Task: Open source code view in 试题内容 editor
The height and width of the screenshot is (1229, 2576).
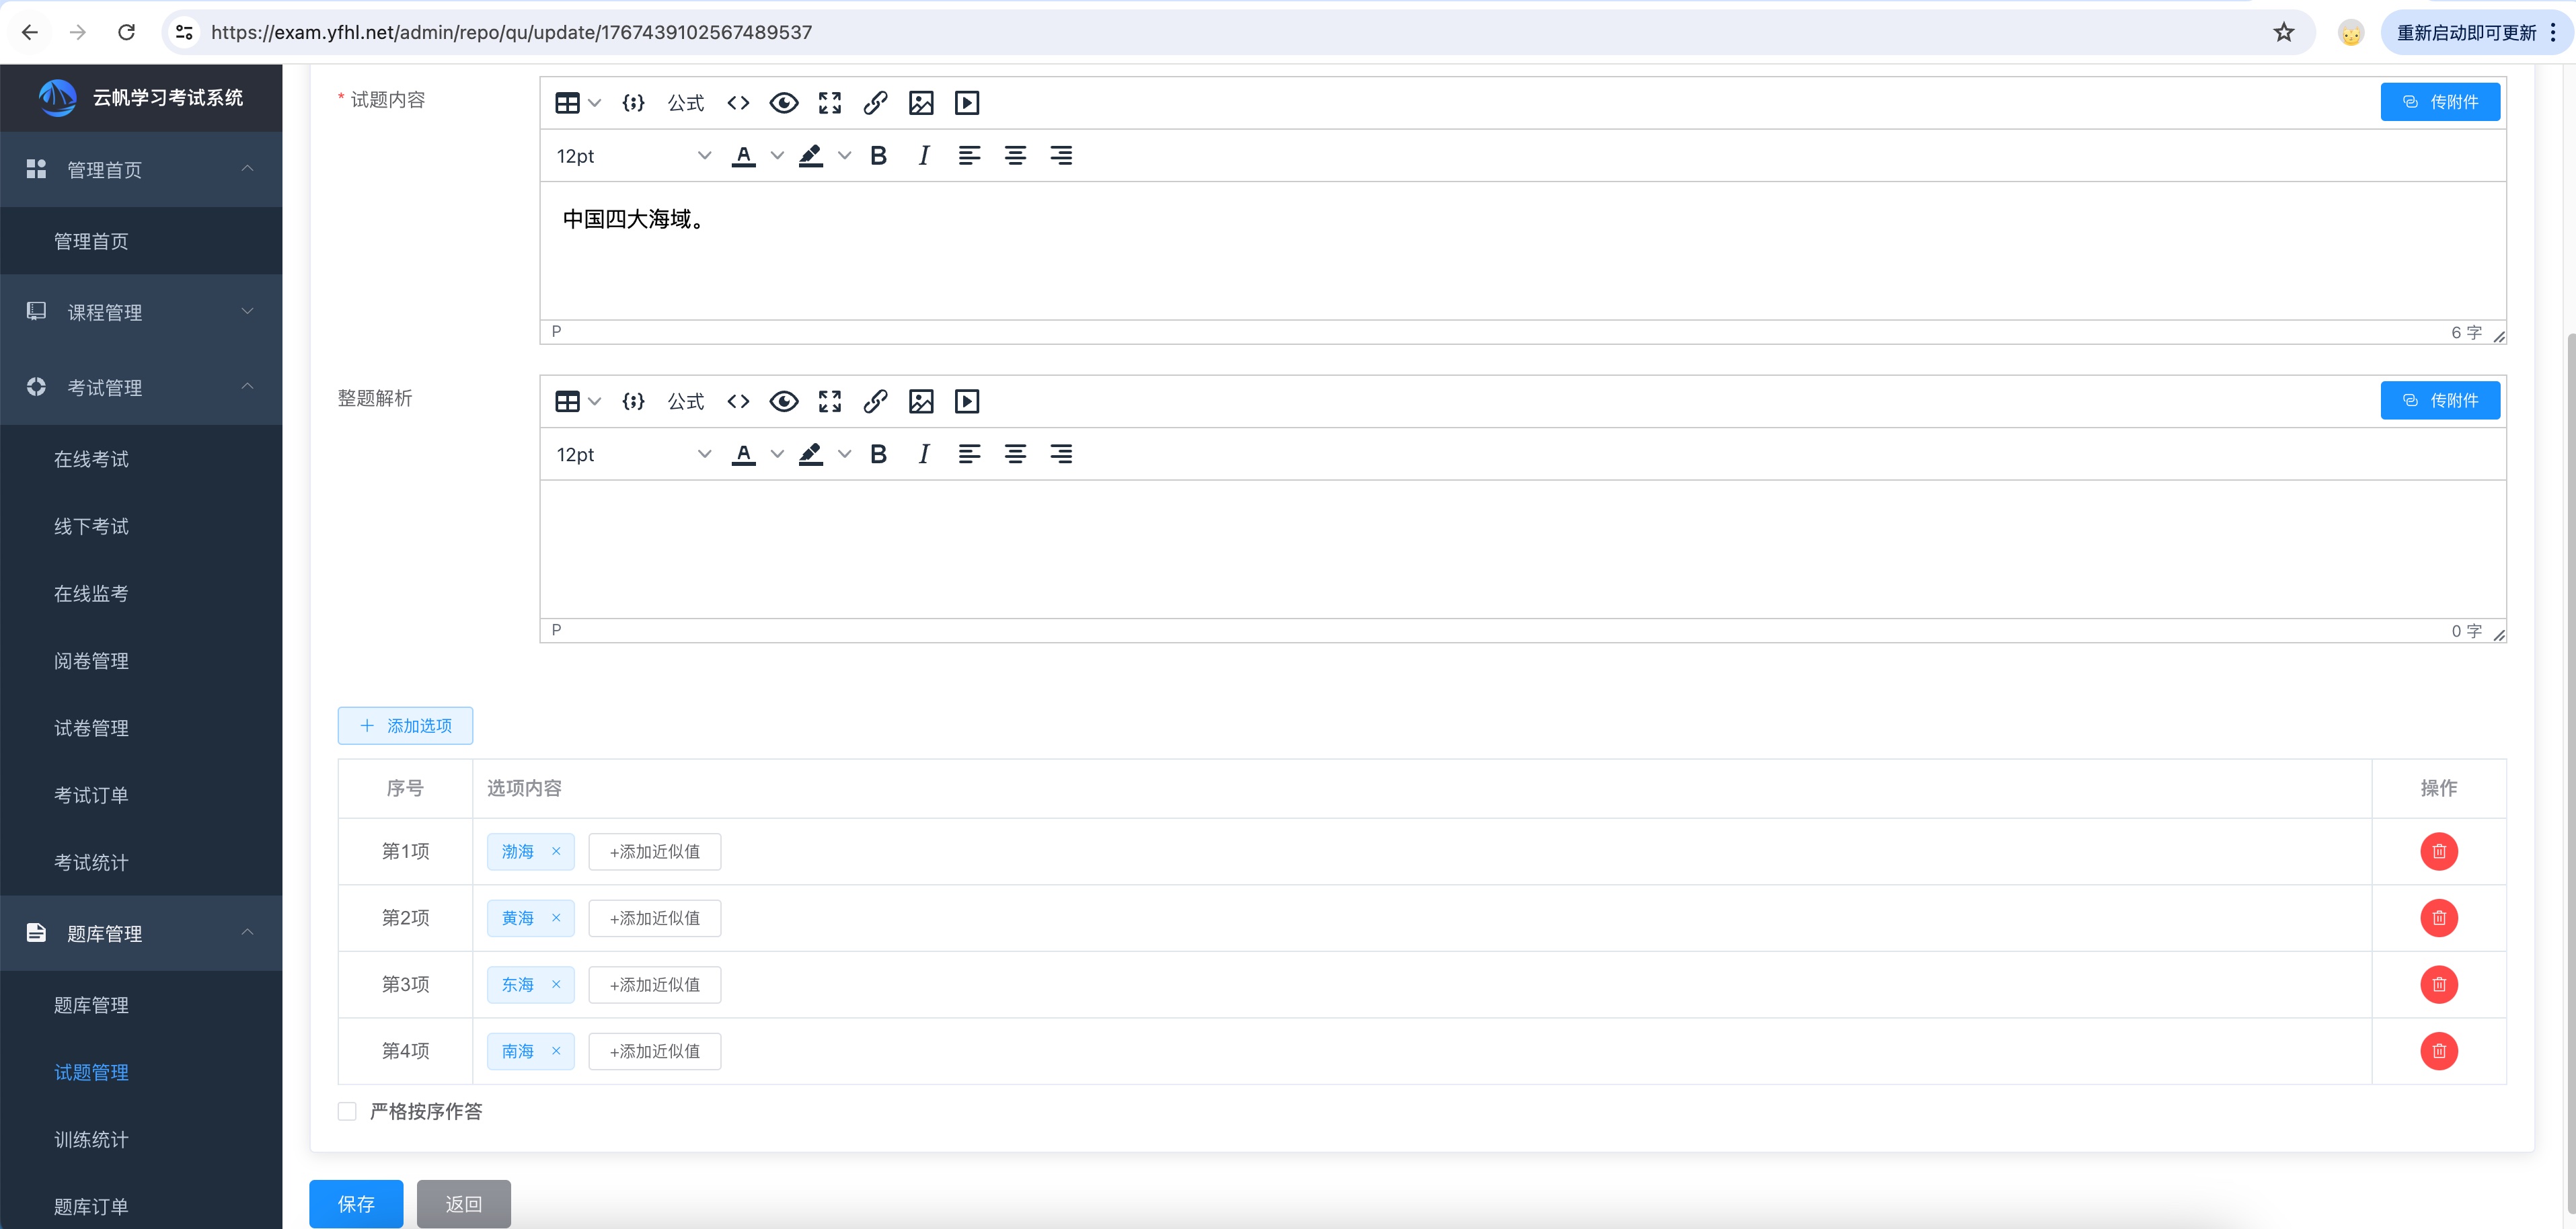Action: click(x=738, y=103)
